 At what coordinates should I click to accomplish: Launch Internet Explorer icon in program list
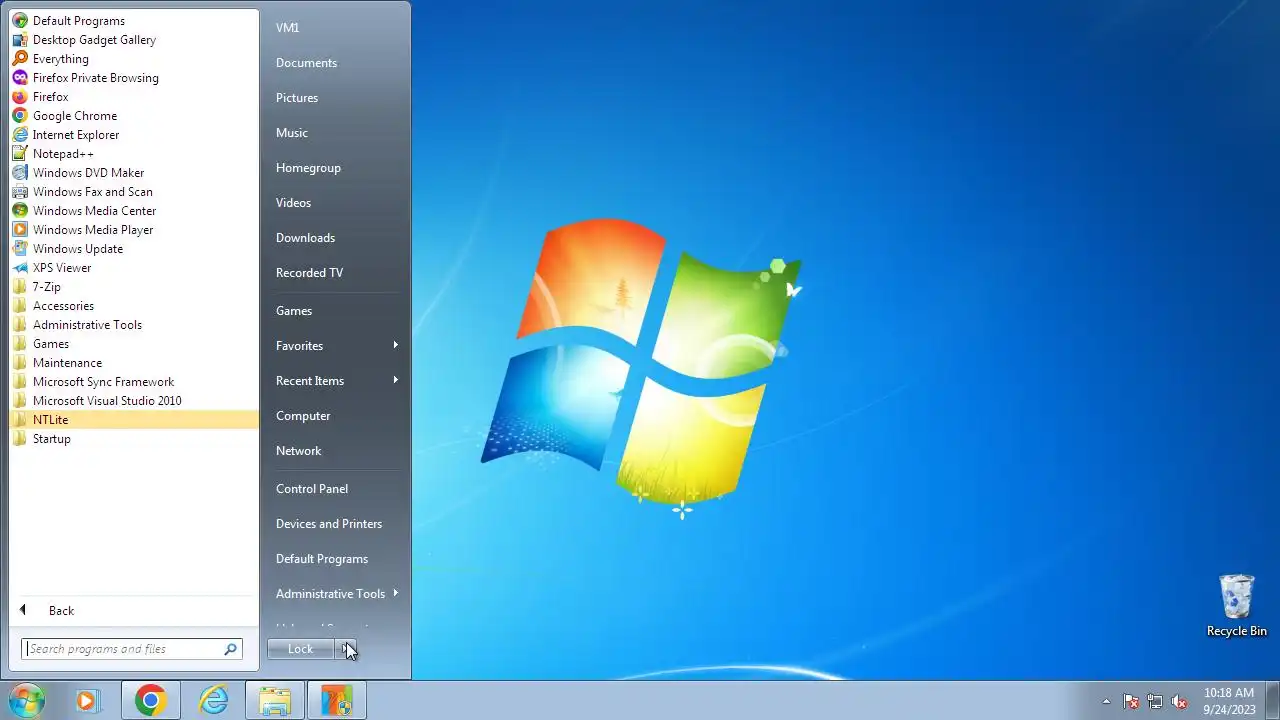point(20,135)
